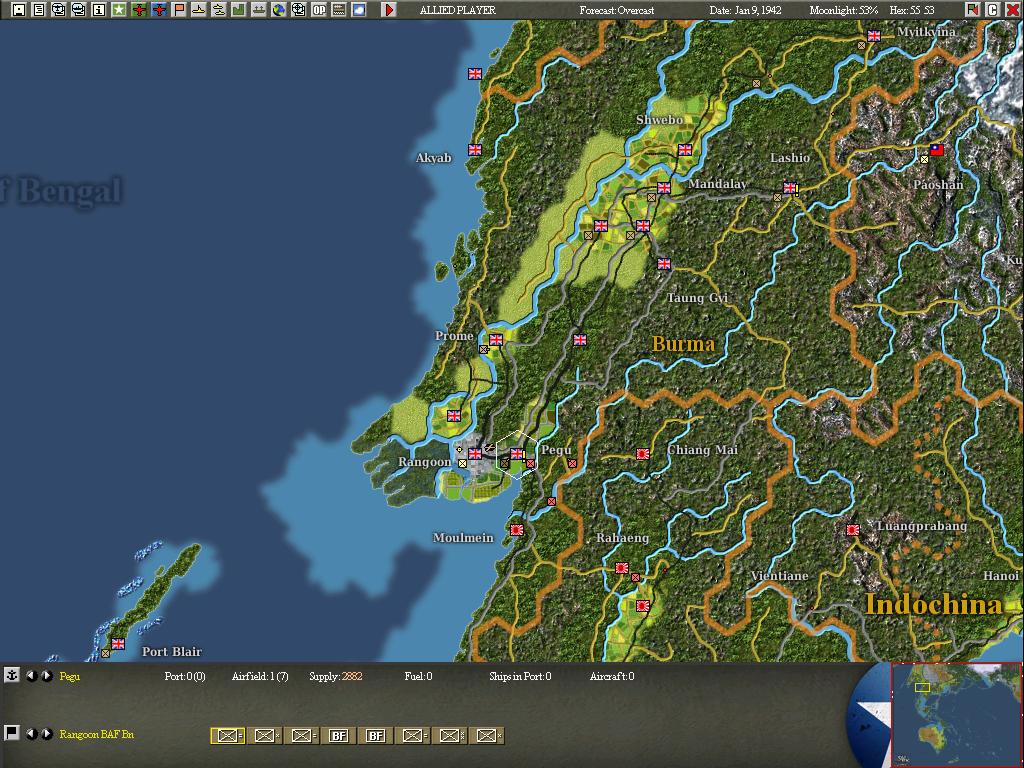Click the Aircraft: 0 text
Screen dimensions: 1024x768
[x=611, y=676]
